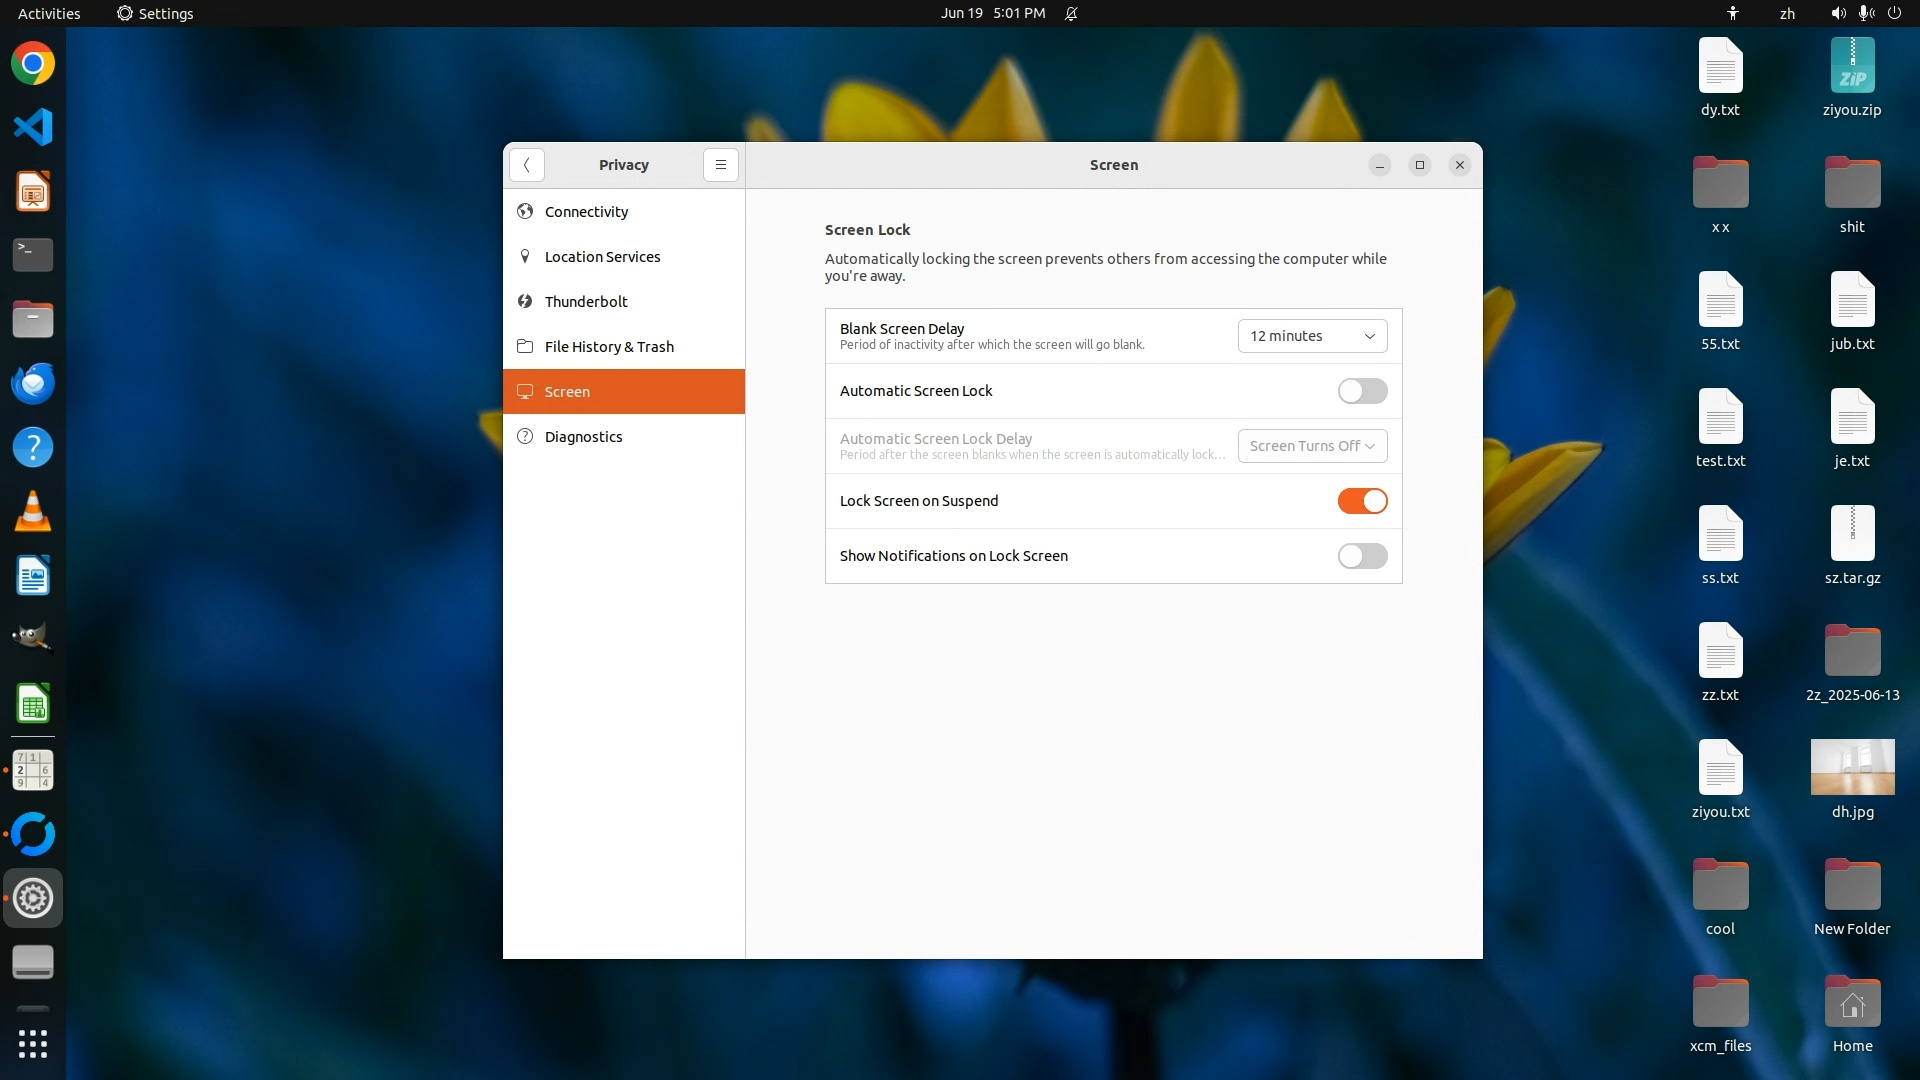Image resolution: width=1920 pixels, height=1080 pixels.
Task: Open File History & Trash section
Action: point(609,347)
